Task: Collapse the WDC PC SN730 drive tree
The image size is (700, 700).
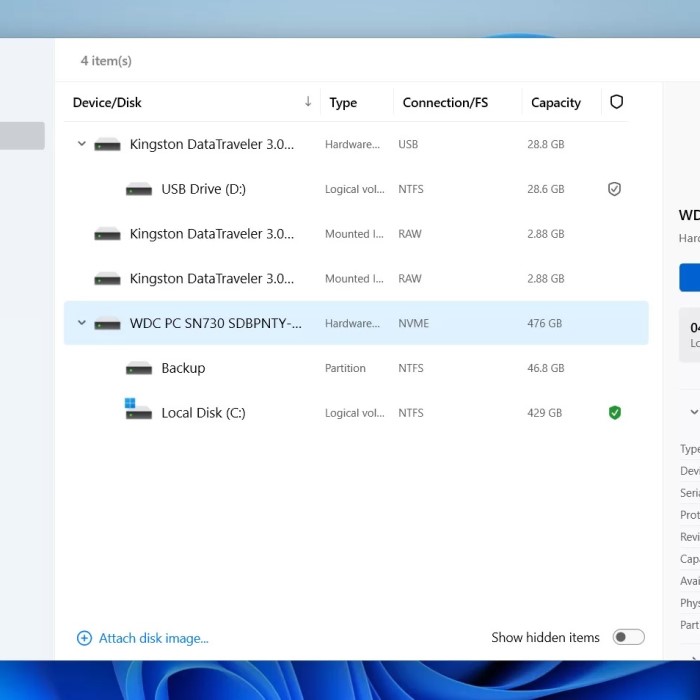Action: pyautogui.click(x=82, y=322)
